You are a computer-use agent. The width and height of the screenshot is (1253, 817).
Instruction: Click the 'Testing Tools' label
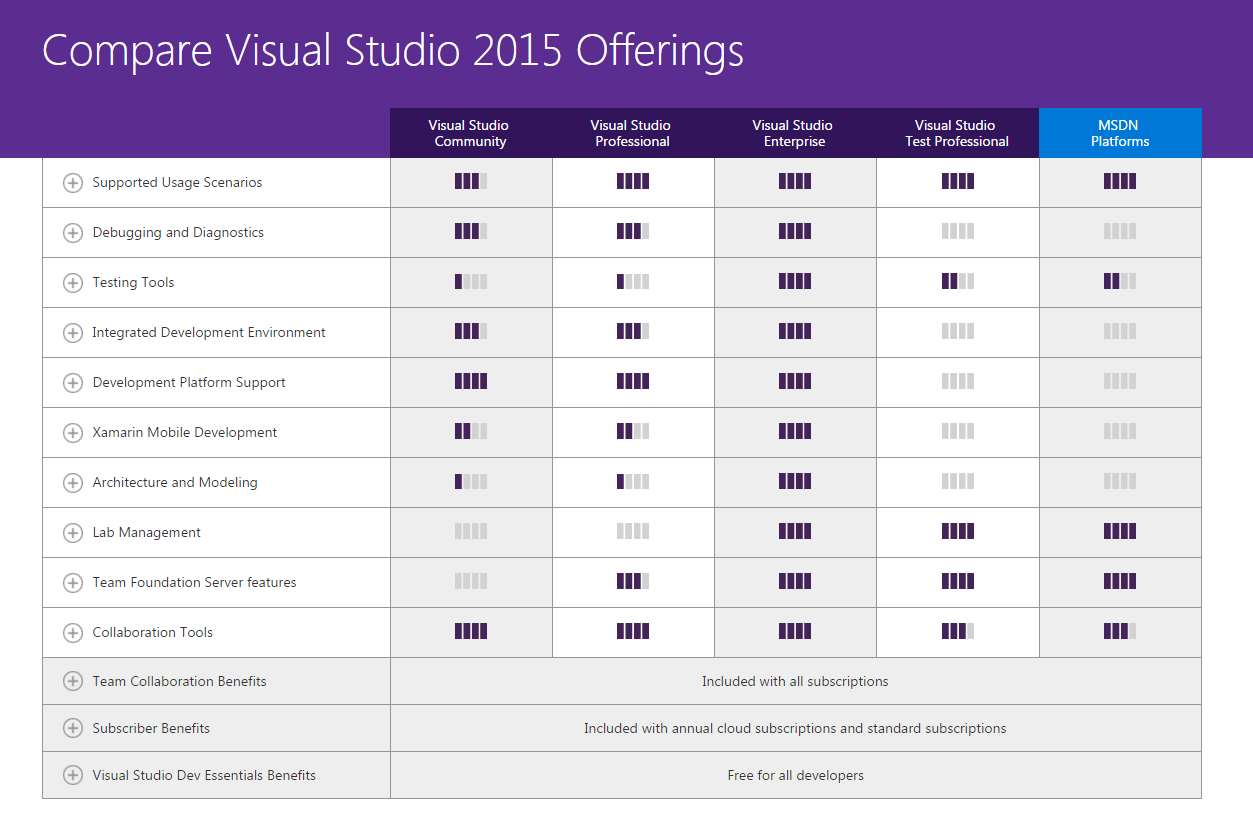[x=133, y=283]
